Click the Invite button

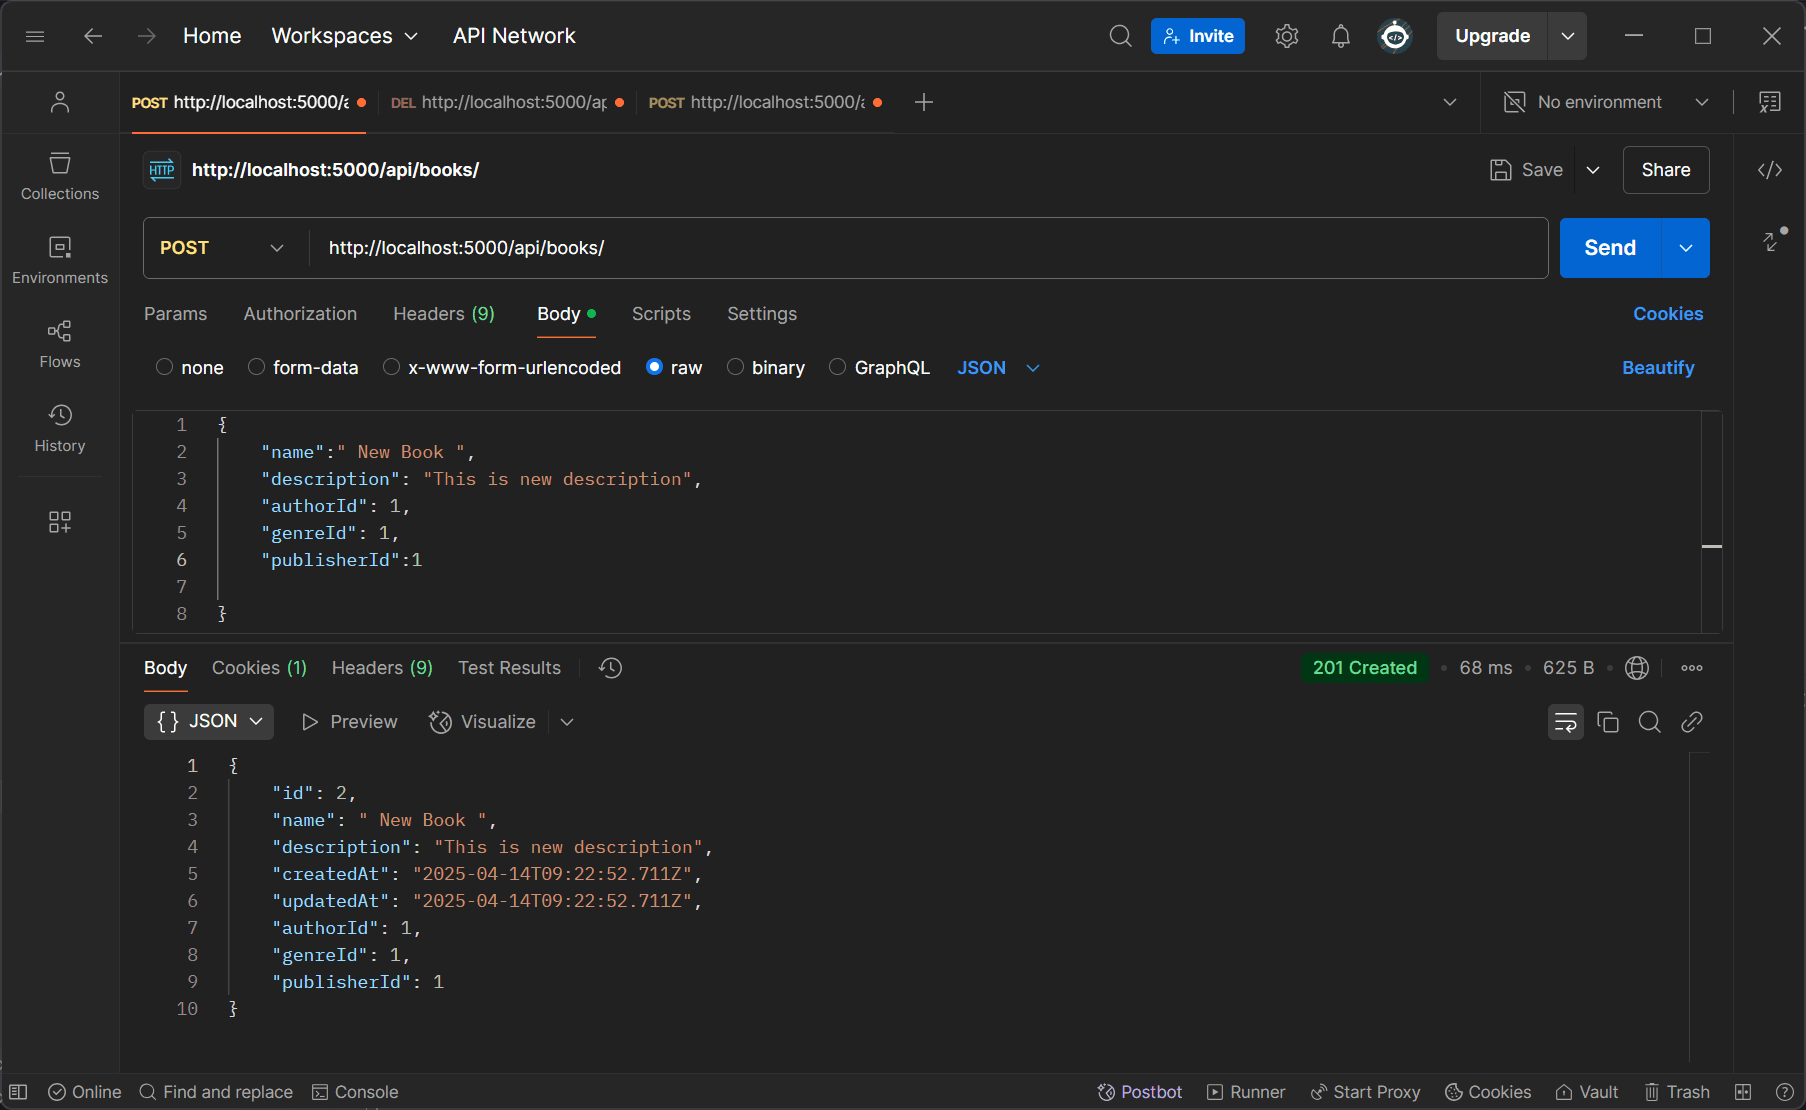click(1198, 36)
